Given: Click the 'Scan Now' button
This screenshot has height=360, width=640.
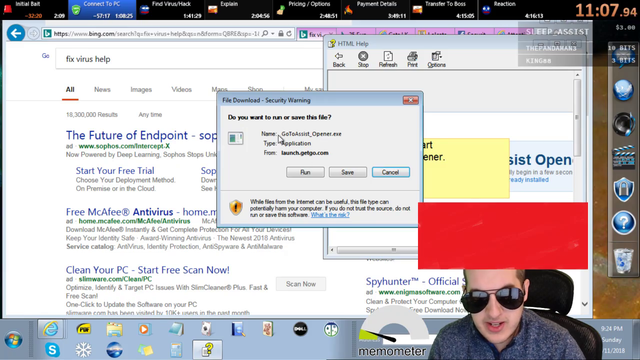Looking at the screenshot, I should point(301,284).
